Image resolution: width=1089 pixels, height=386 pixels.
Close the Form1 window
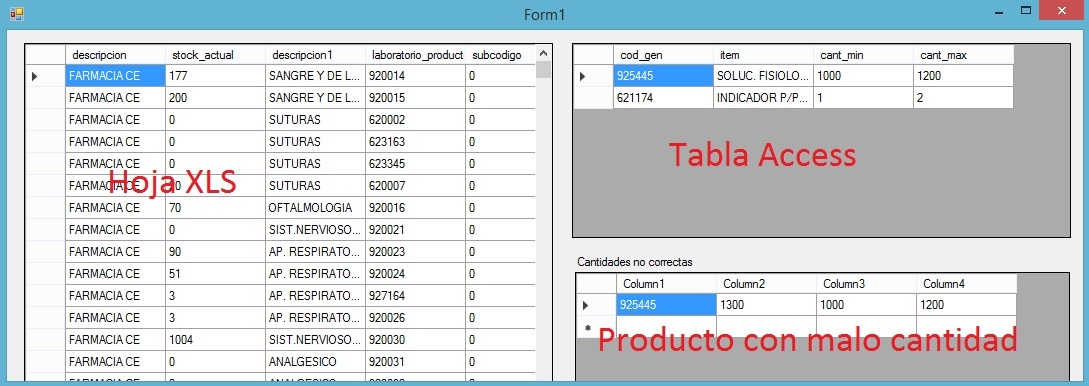(1062, 11)
